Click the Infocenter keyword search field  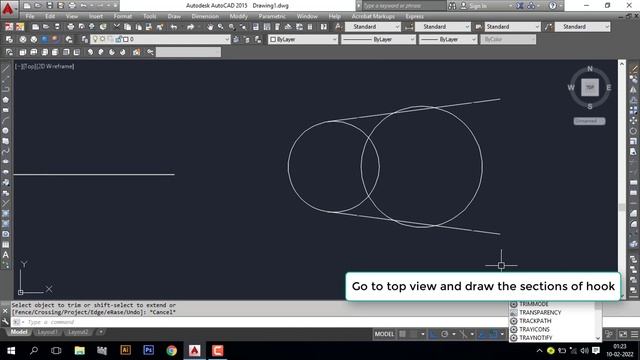(404, 6)
